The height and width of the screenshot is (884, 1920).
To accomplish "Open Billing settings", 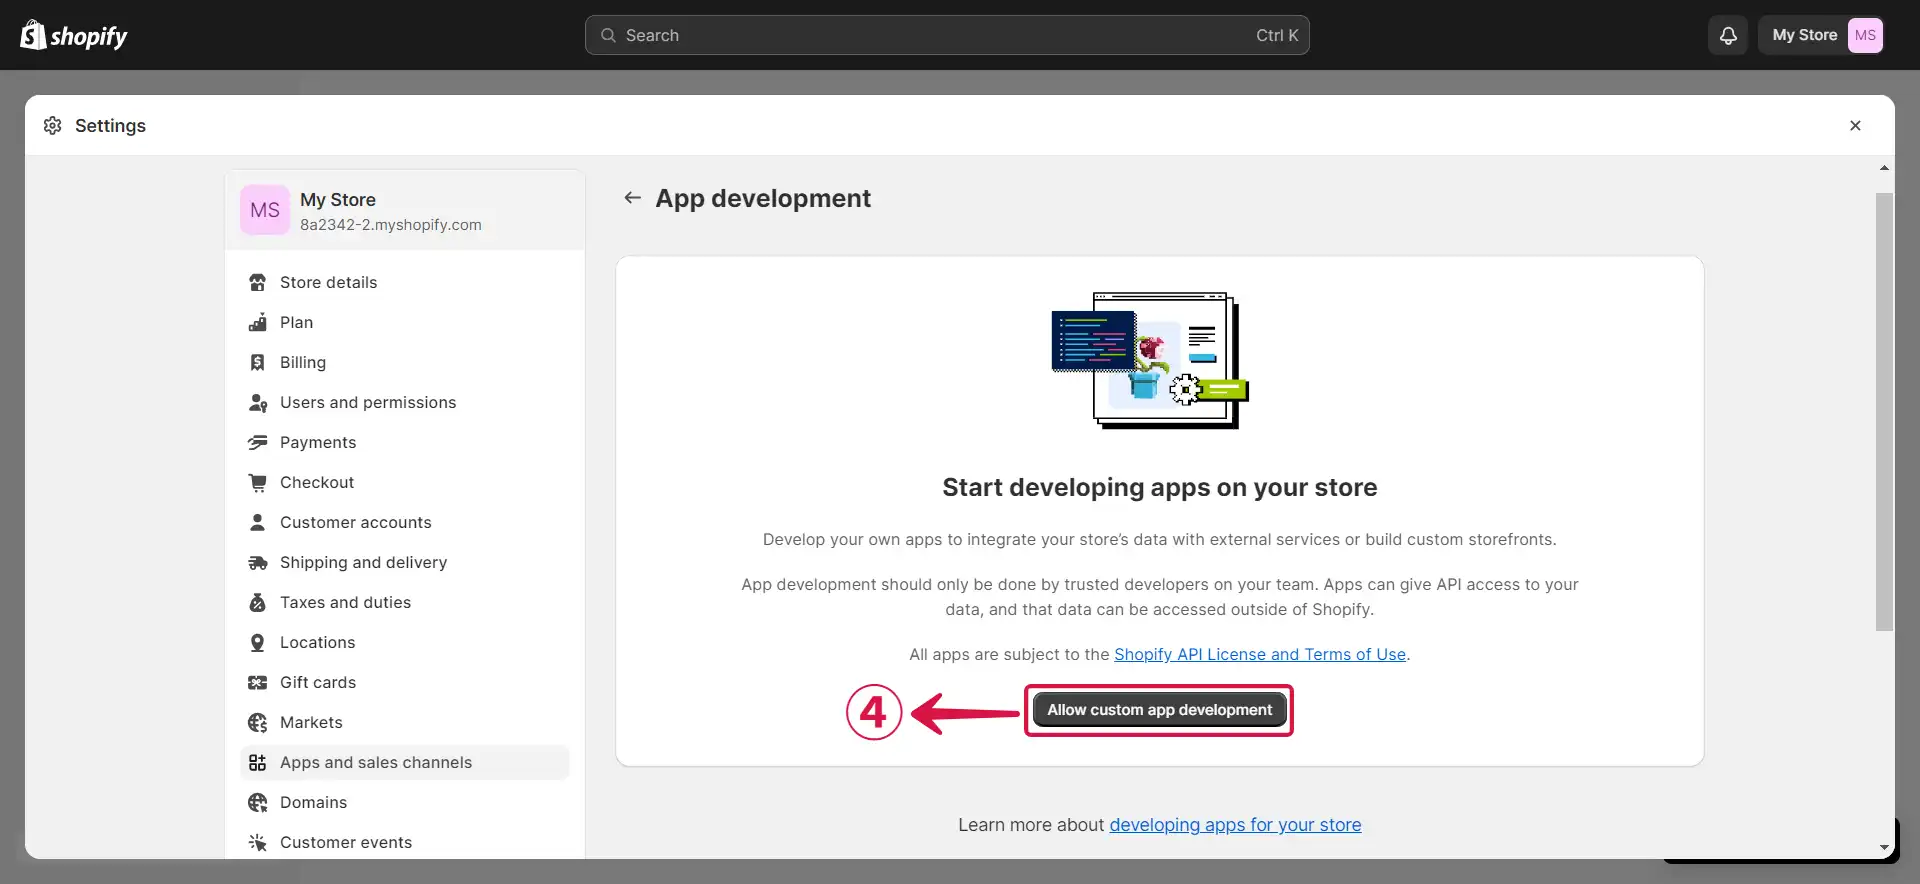I will click(x=405, y=362).
